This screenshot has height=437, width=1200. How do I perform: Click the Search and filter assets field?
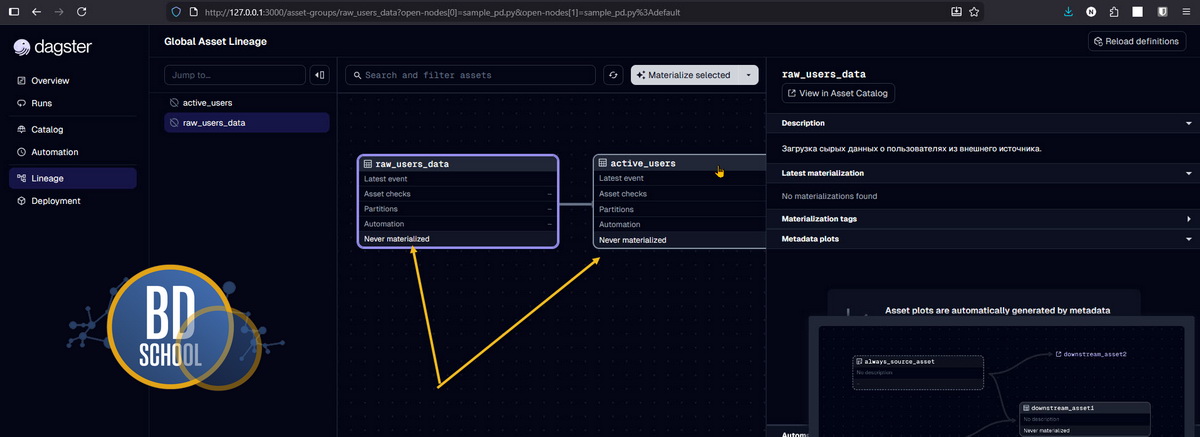point(470,75)
